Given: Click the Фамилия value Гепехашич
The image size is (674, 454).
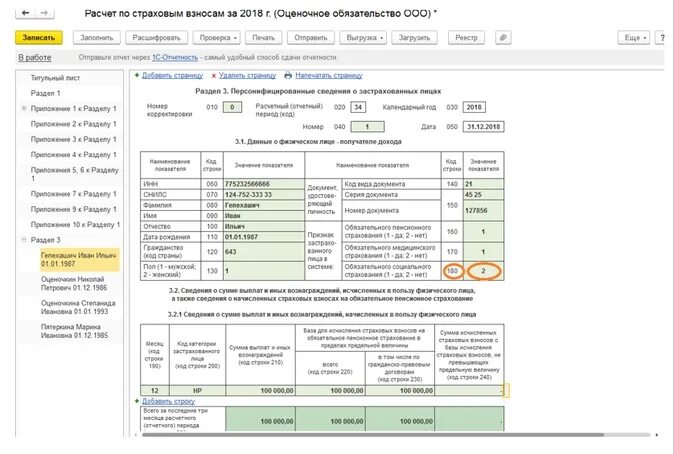Looking at the screenshot, I should [264, 205].
